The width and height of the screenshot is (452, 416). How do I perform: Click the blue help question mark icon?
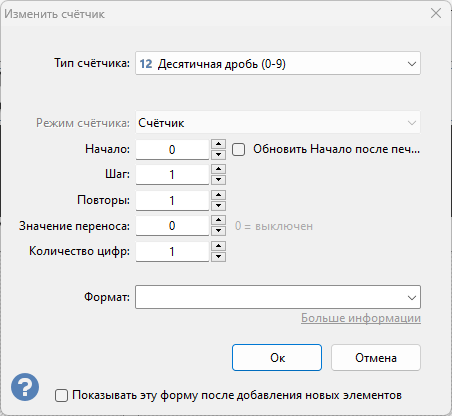25,387
